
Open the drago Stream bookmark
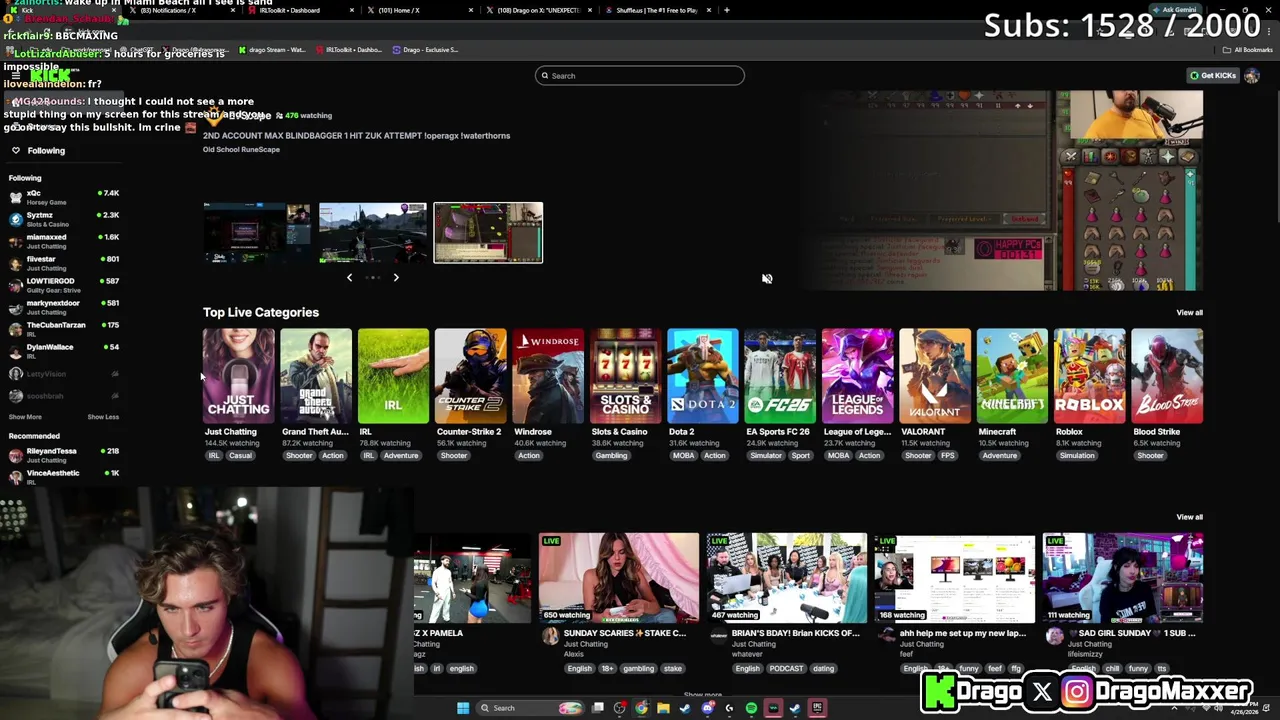click(272, 50)
